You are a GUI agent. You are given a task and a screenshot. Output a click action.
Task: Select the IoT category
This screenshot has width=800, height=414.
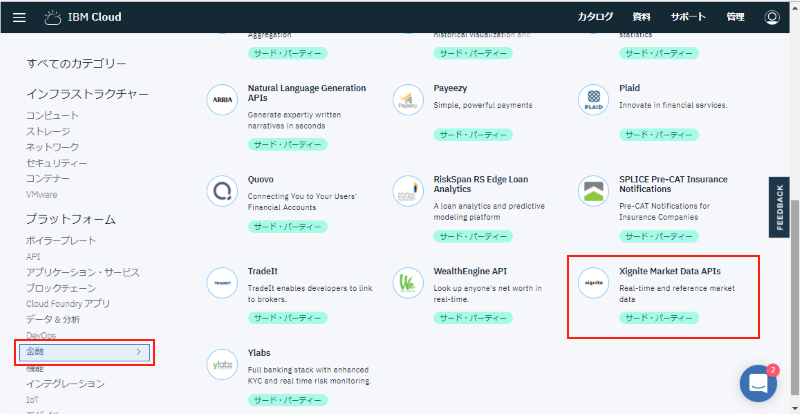click(32, 400)
